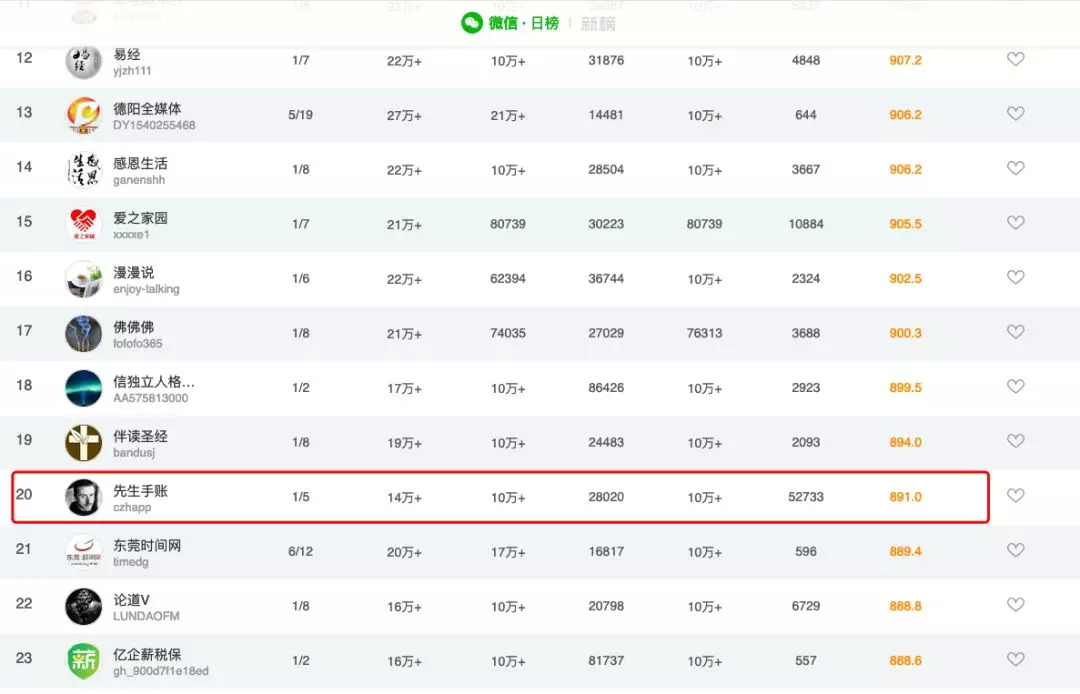Open the 德阳全媒体 account avatar
This screenshot has height=694, width=1080.
83,115
